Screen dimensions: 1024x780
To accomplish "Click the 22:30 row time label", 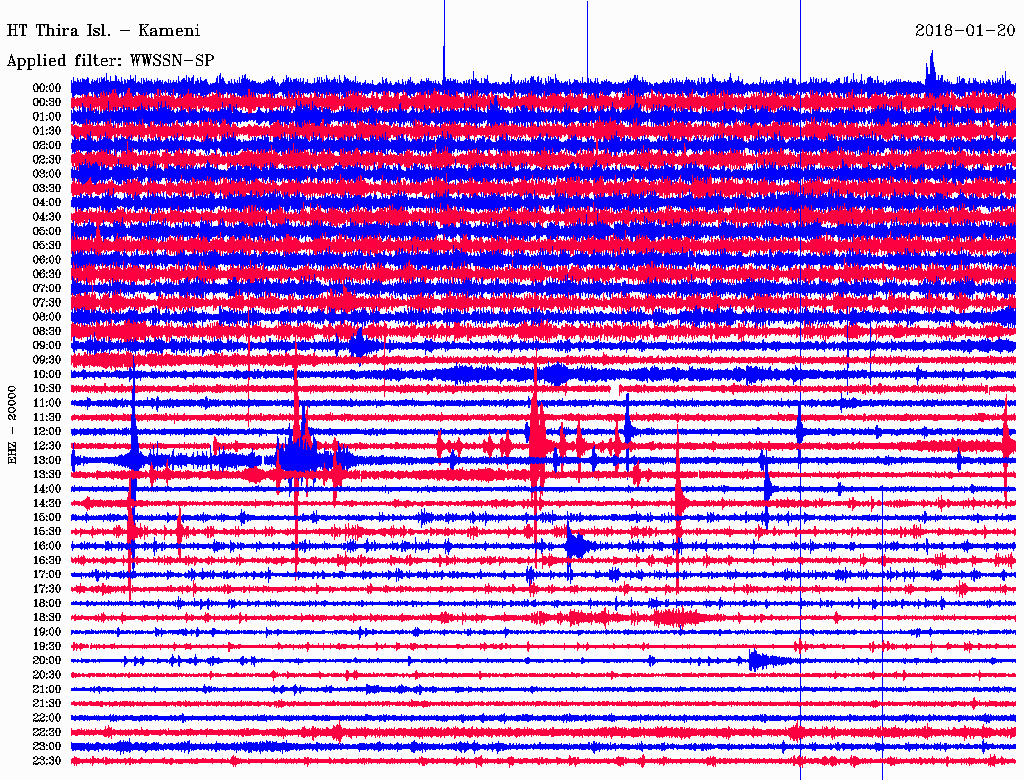I will (x=47, y=732).
